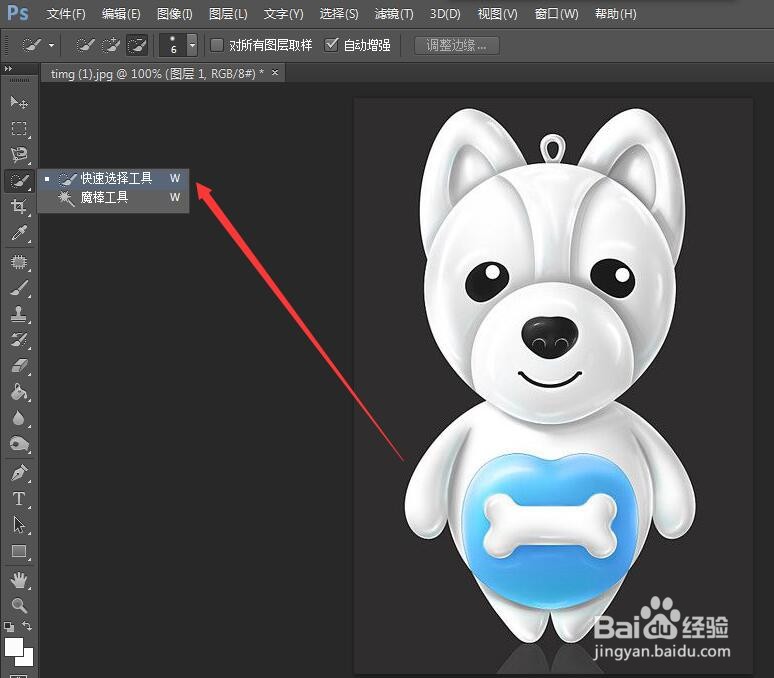Click the brush size 6 preview box
Screen dimensions: 774x678
point(173,45)
